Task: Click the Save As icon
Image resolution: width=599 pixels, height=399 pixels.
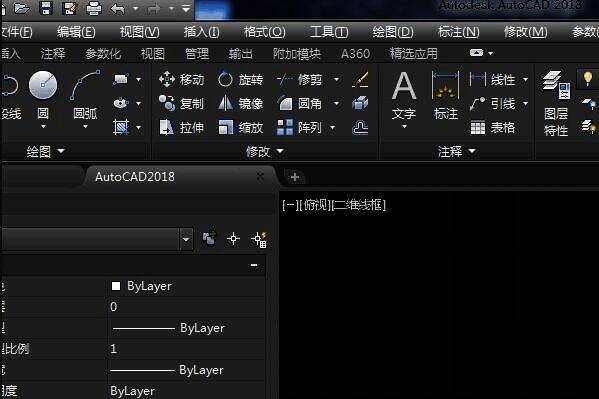Action: [70, 8]
